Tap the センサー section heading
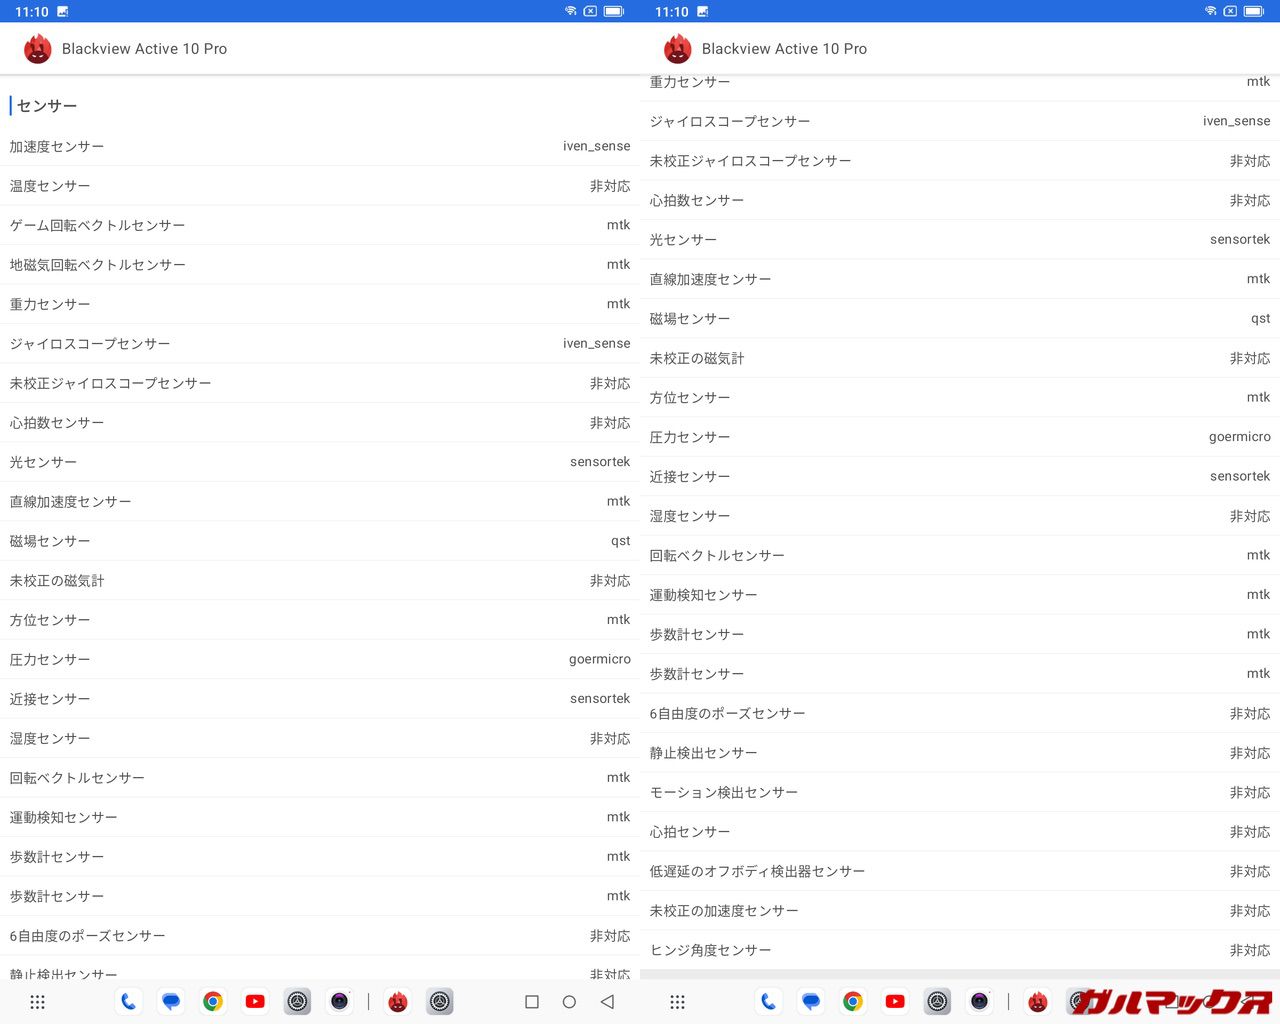The image size is (1280, 1024). [47, 106]
